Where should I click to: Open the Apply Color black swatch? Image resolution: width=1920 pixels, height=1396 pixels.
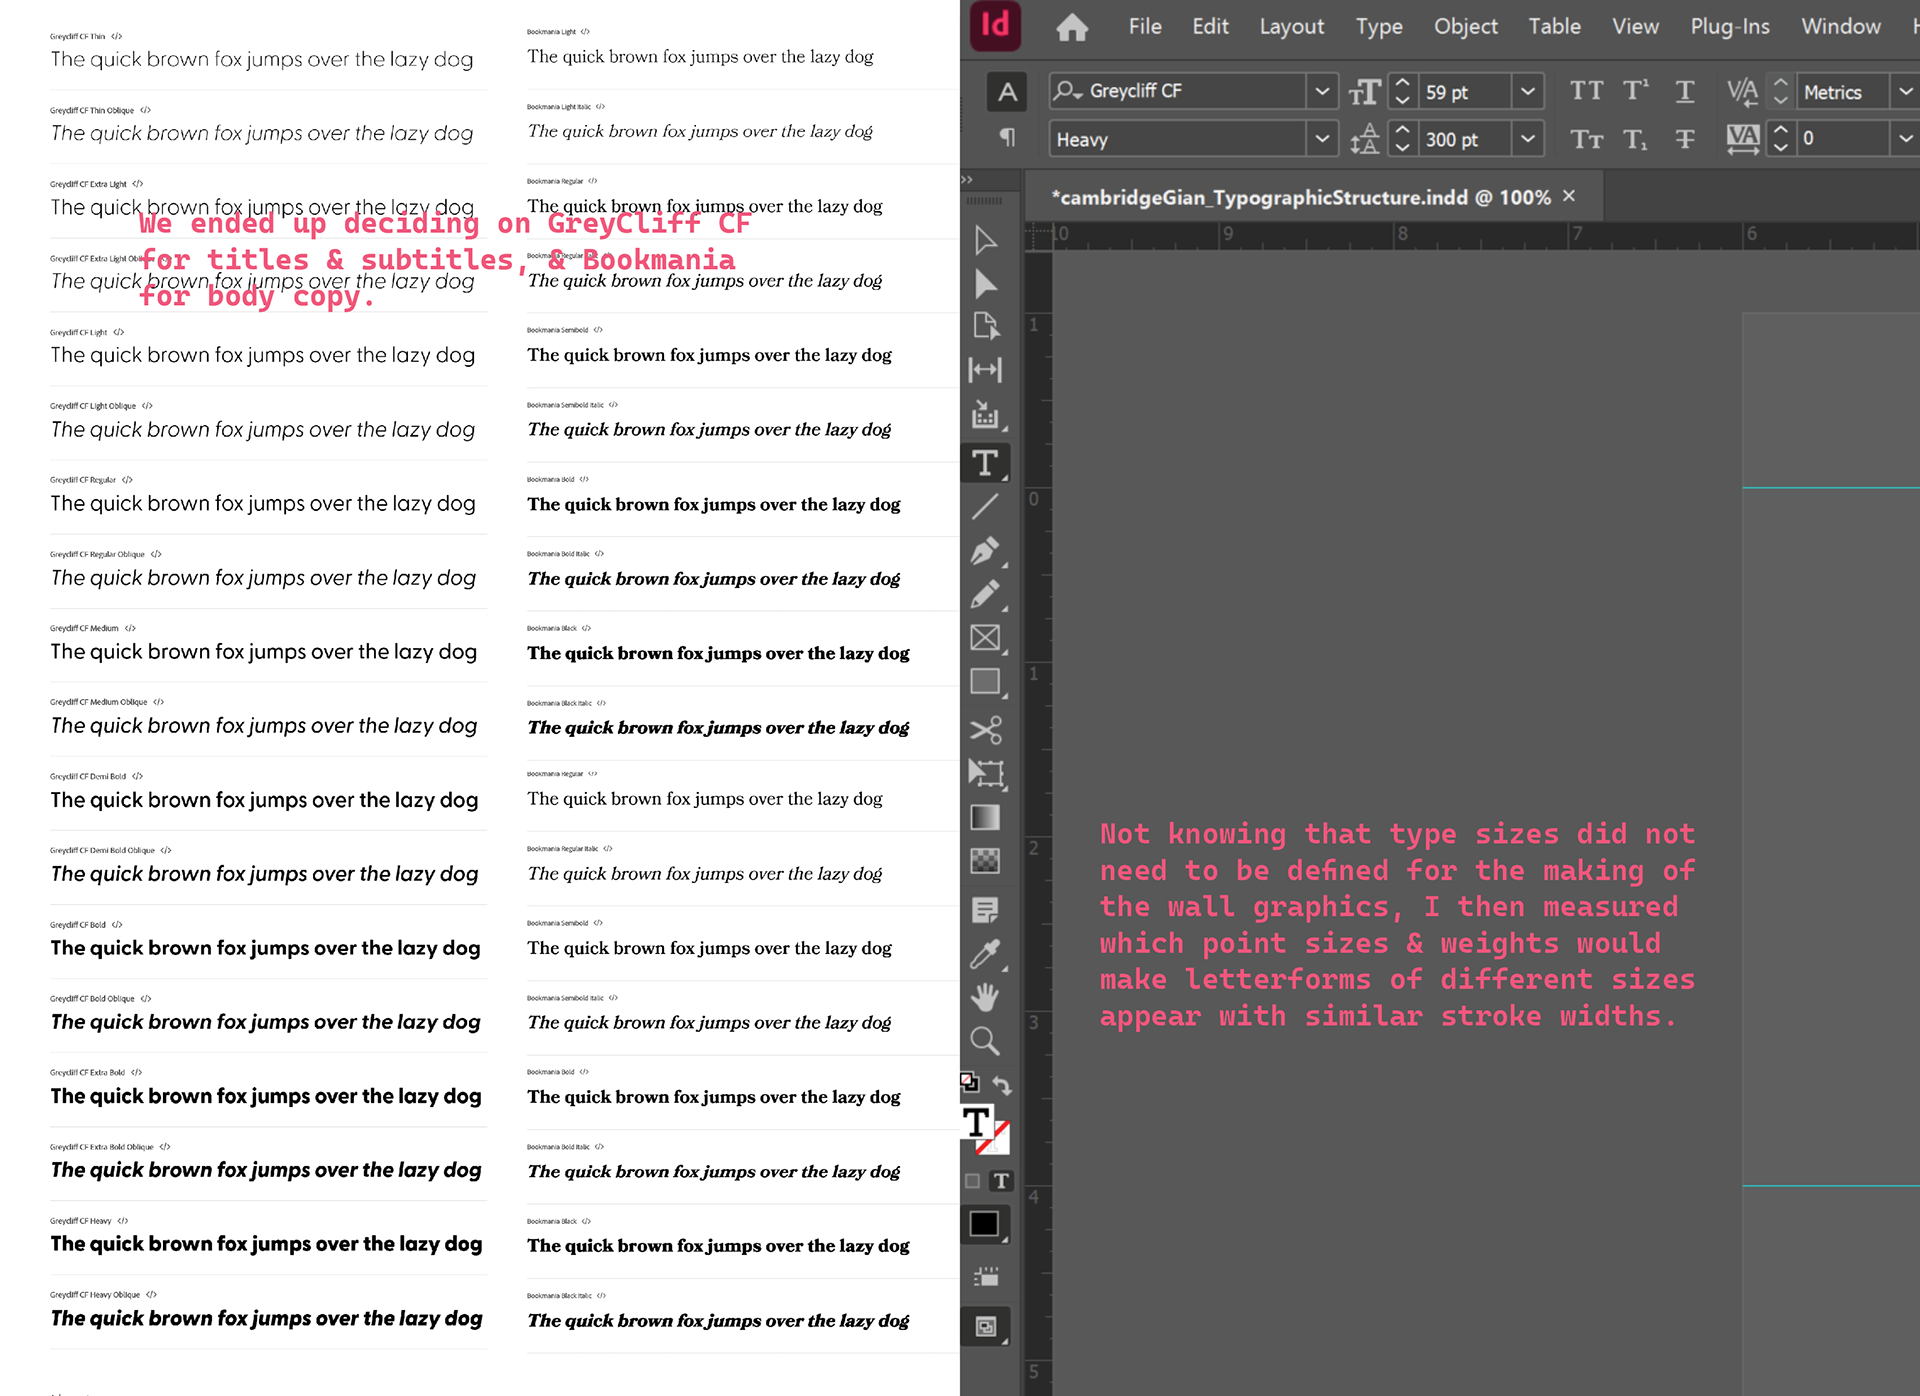point(985,1224)
